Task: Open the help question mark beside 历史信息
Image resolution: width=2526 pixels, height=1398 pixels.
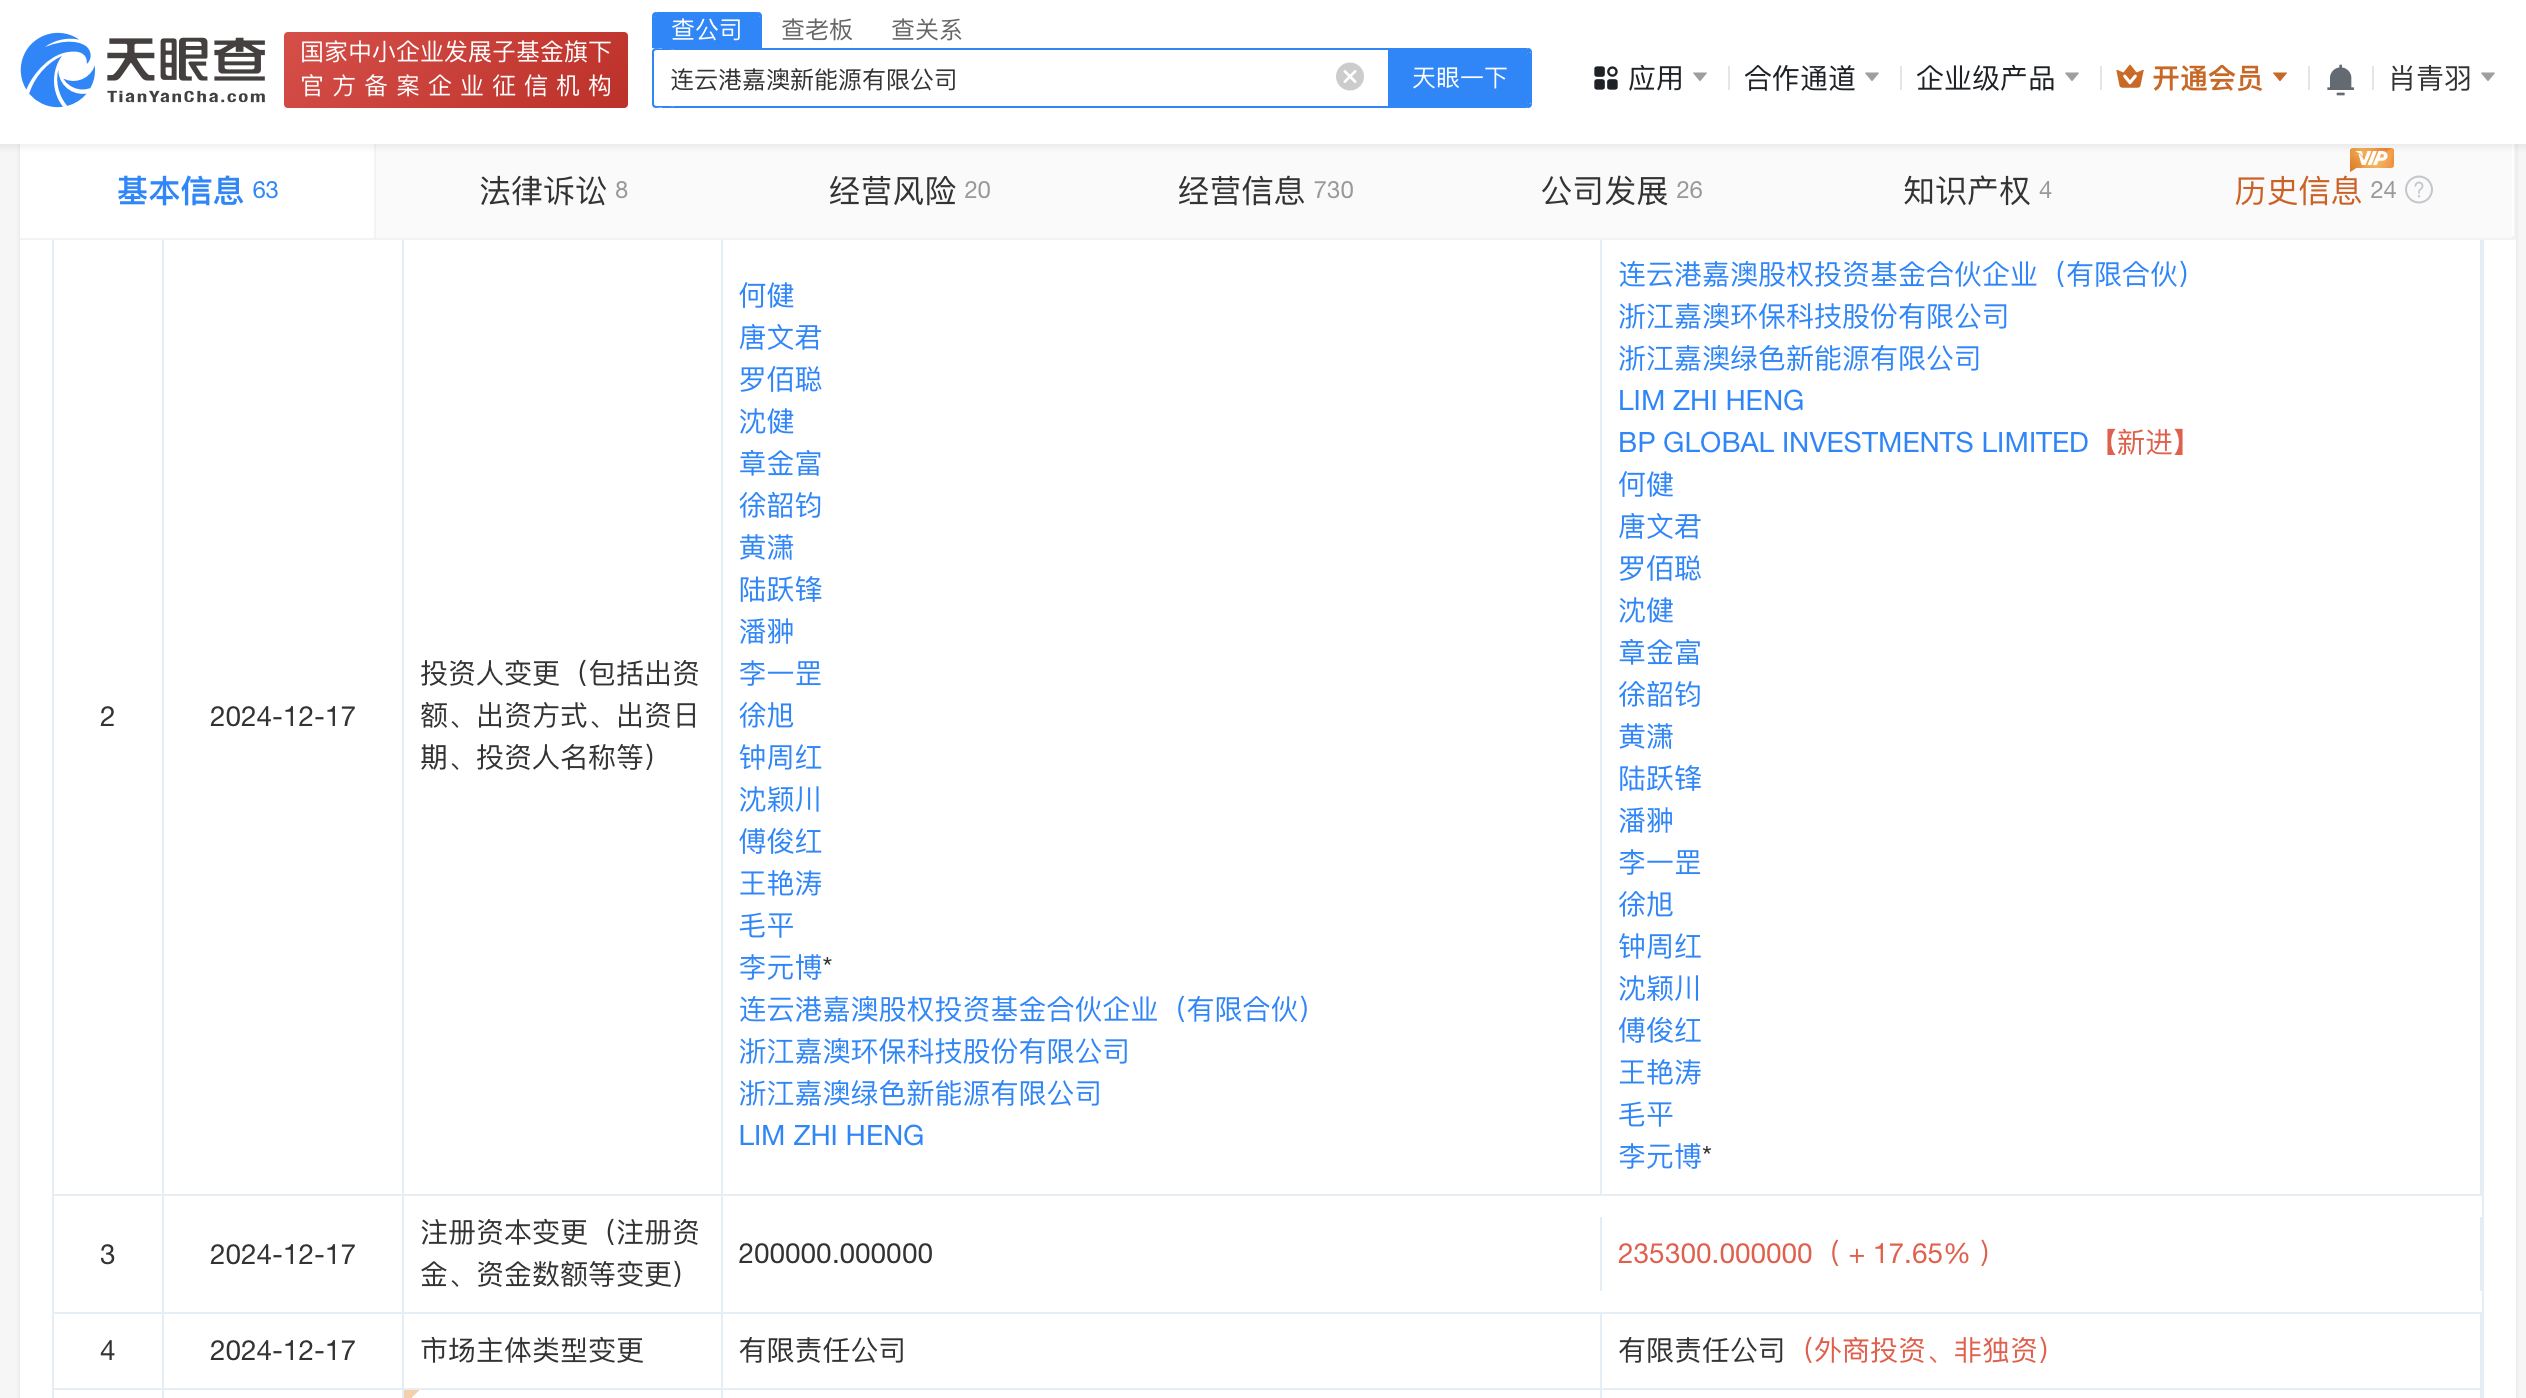Action: (x=2419, y=190)
